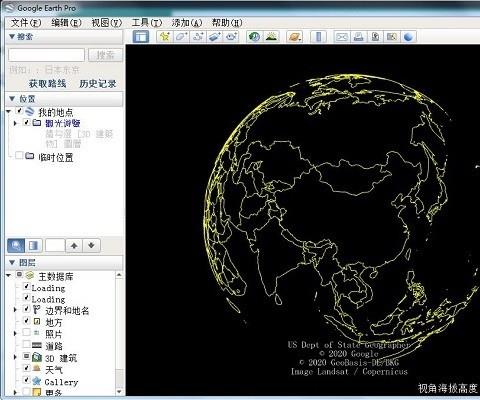
Task: Toggle the 地方 layer checkbox
Action: (x=26, y=321)
